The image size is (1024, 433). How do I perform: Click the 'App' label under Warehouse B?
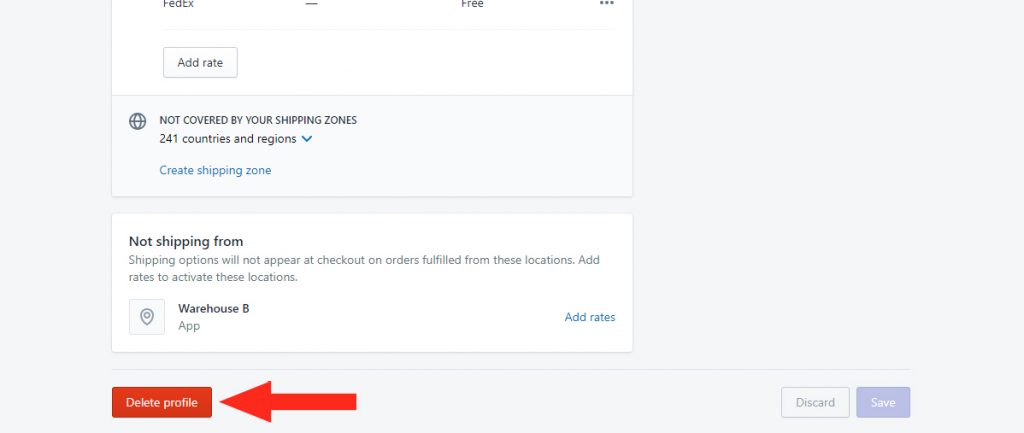tap(189, 326)
